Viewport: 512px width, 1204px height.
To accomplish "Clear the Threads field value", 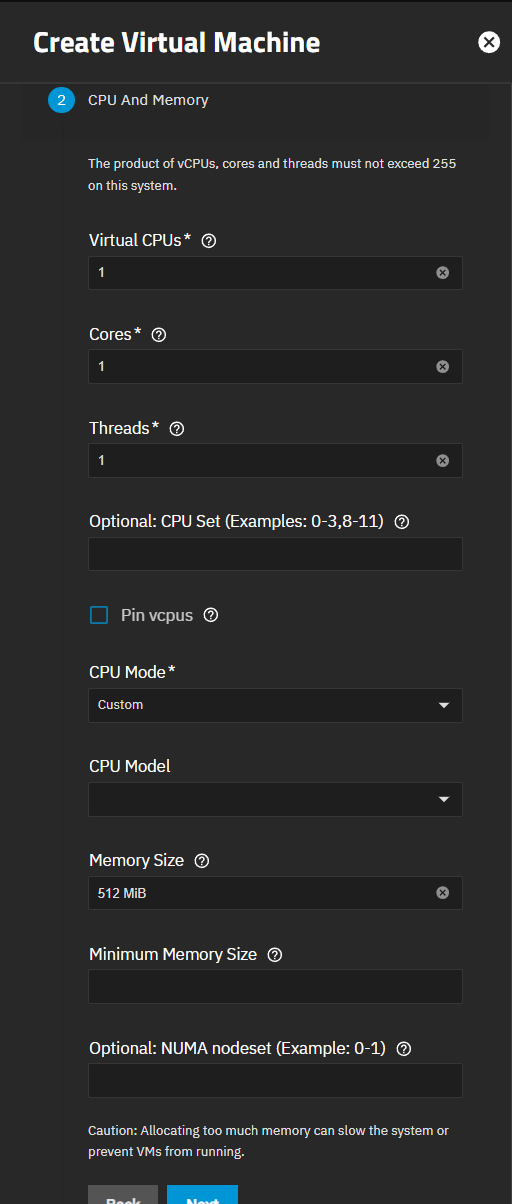I will click(443, 461).
